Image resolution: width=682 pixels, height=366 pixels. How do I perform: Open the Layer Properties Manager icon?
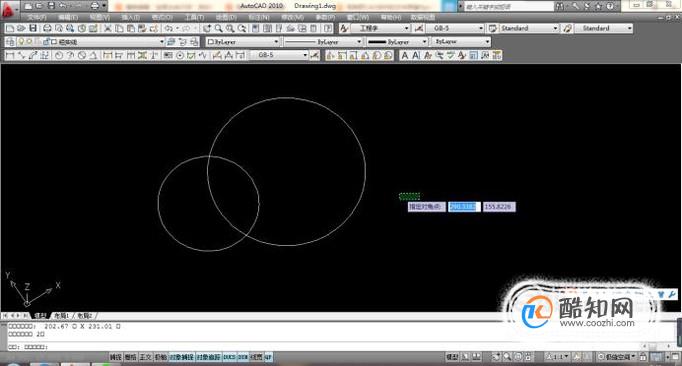click(x=10, y=42)
